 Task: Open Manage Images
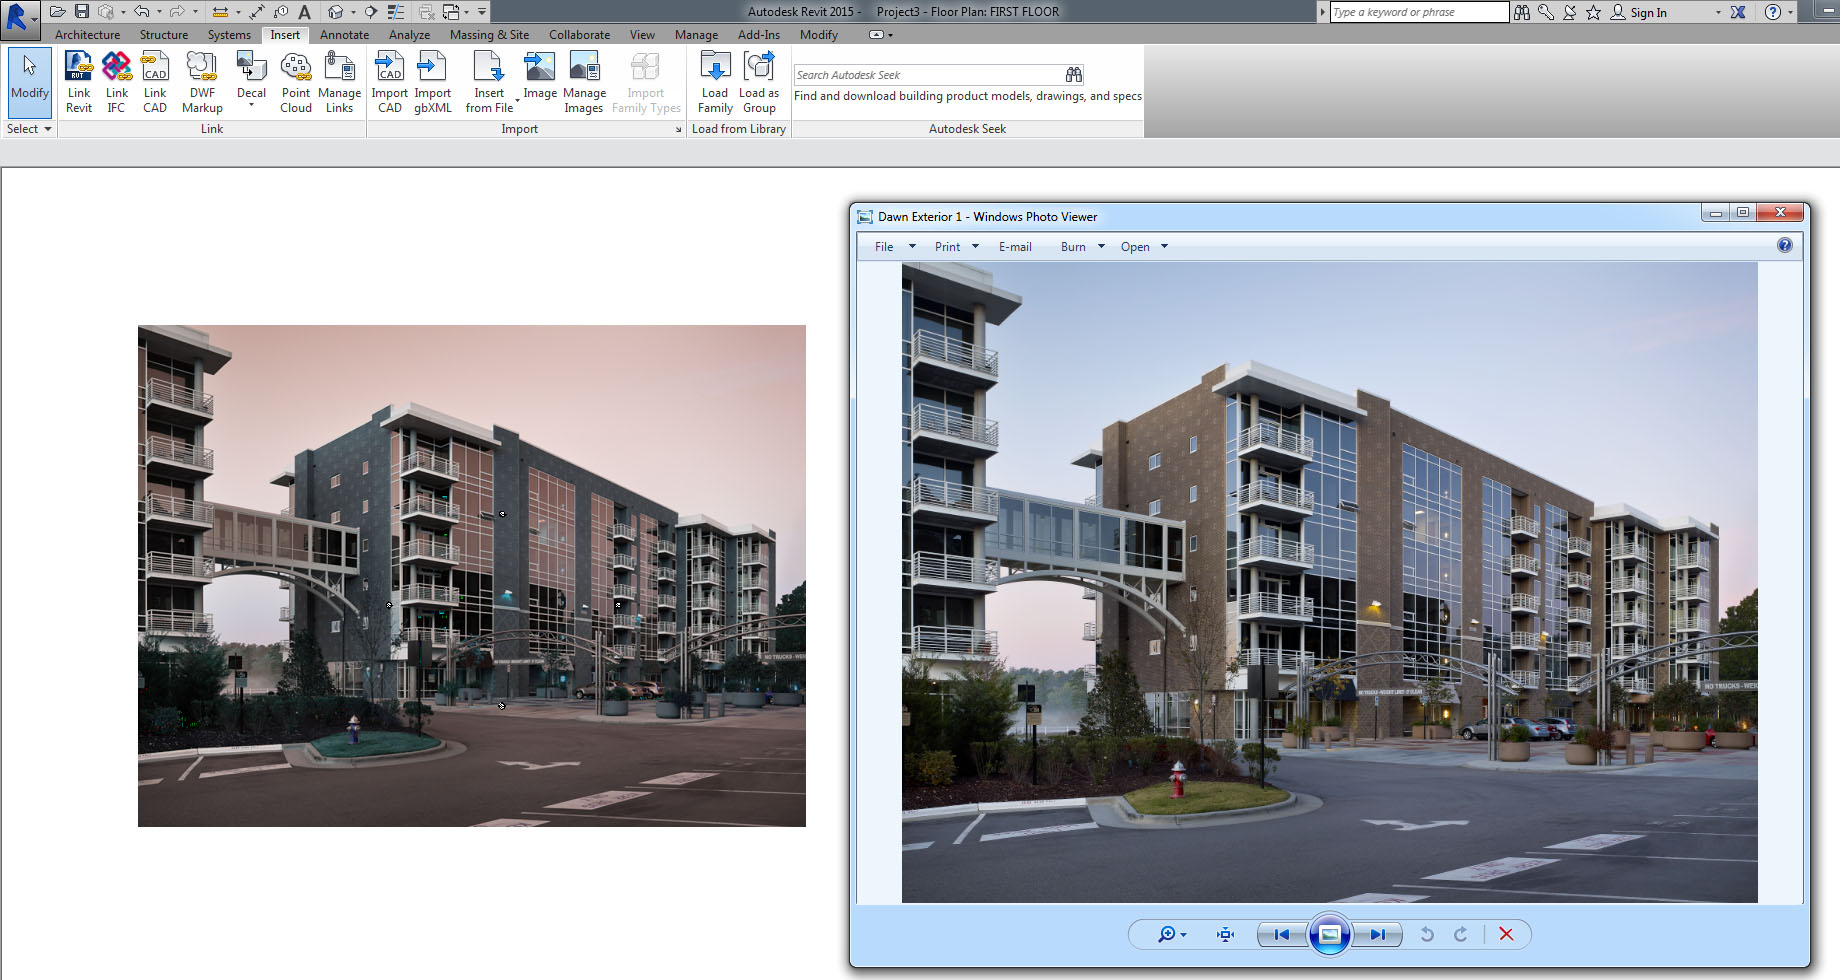[x=584, y=82]
